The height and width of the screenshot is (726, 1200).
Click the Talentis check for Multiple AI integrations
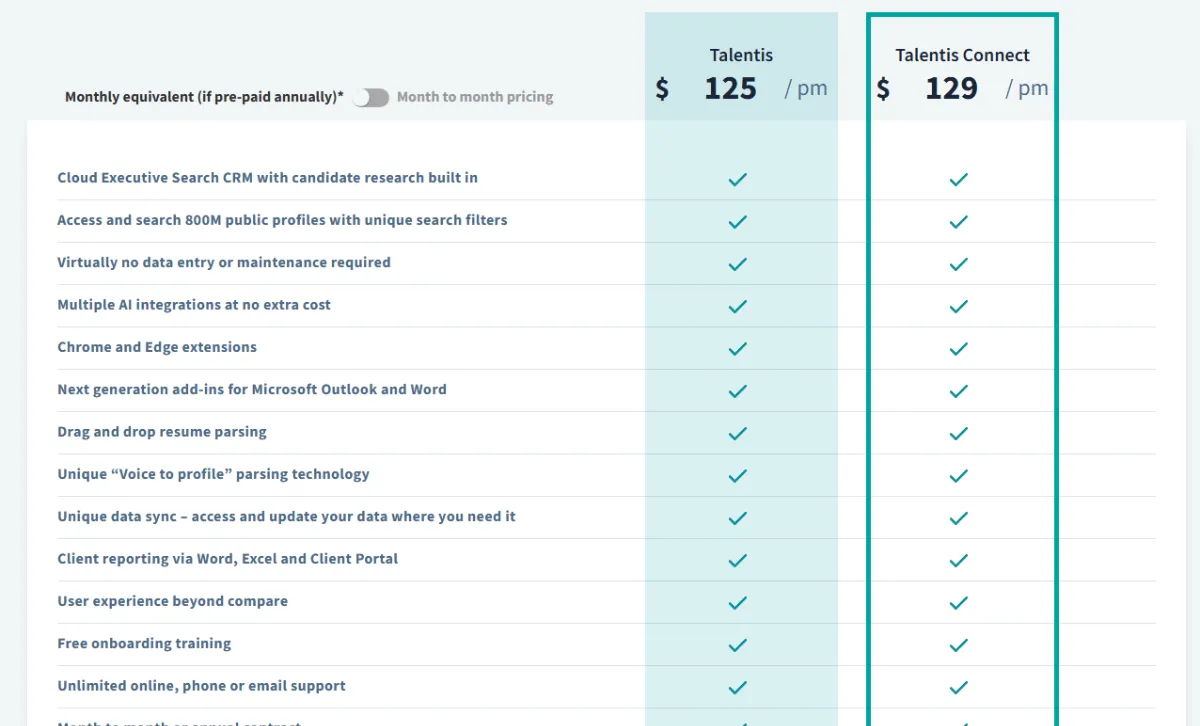(x=738, y=306)
